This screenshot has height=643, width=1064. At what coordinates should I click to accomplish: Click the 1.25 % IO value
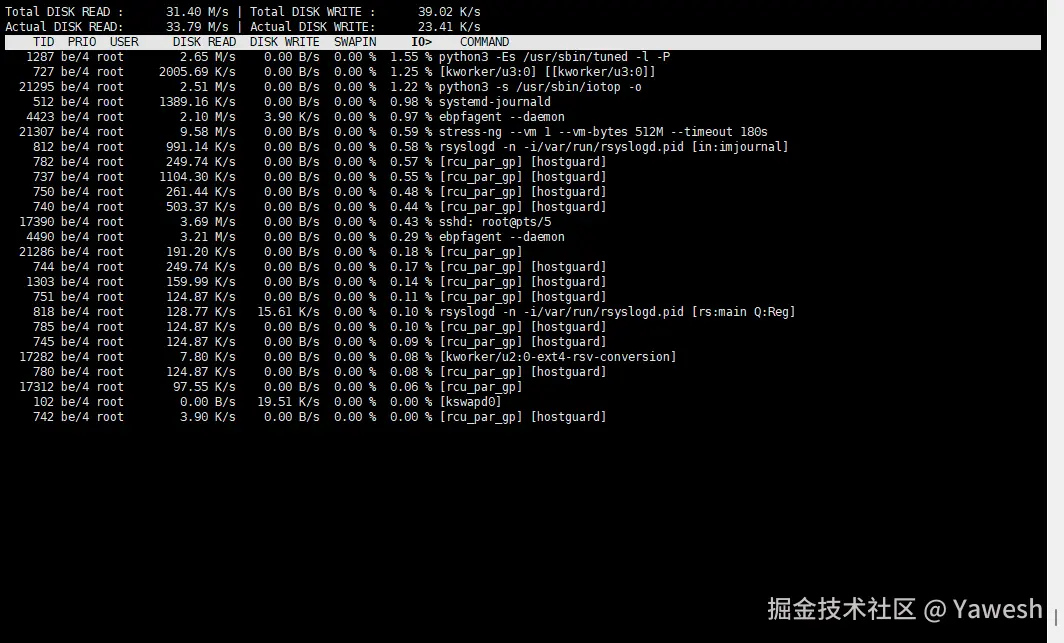411,72
